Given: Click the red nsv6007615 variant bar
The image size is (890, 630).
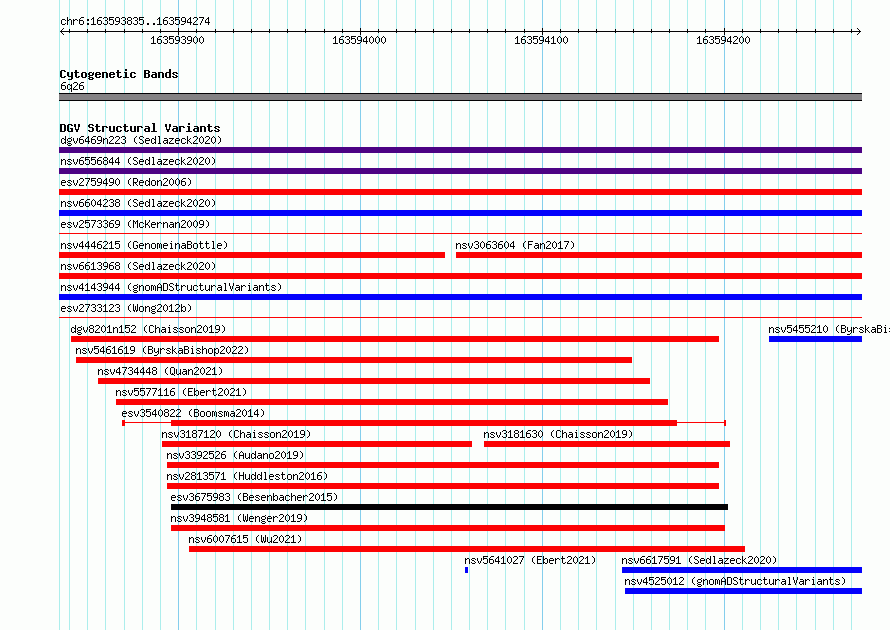Looking at the screenshot, I should tap(467, 549).
